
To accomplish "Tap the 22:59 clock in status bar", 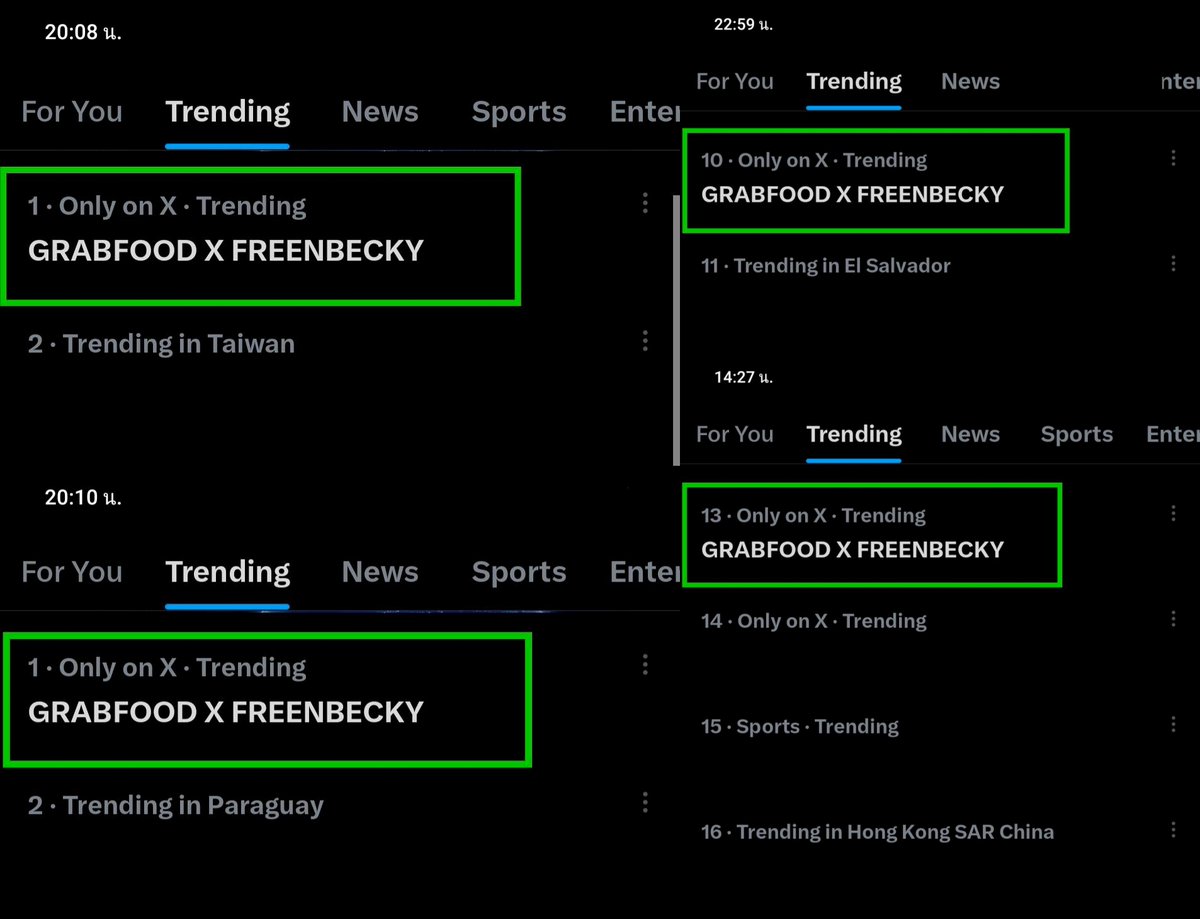I will (743, 25).
